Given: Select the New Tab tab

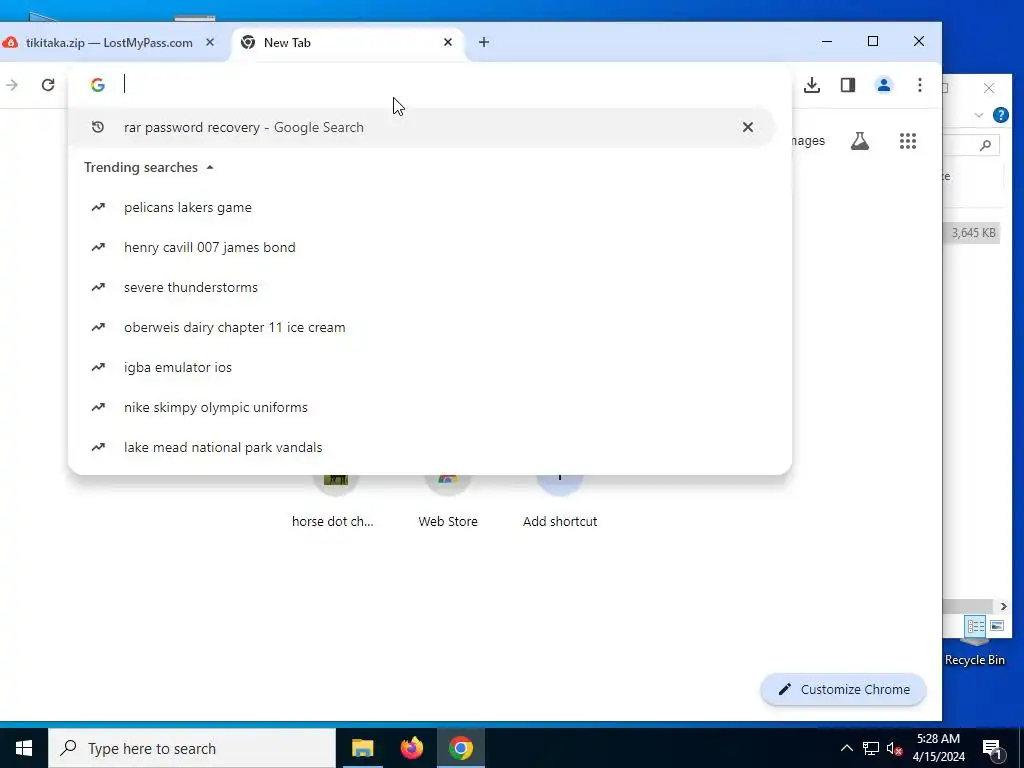Looking at the screenshot, I should click(x=347, y=42).
